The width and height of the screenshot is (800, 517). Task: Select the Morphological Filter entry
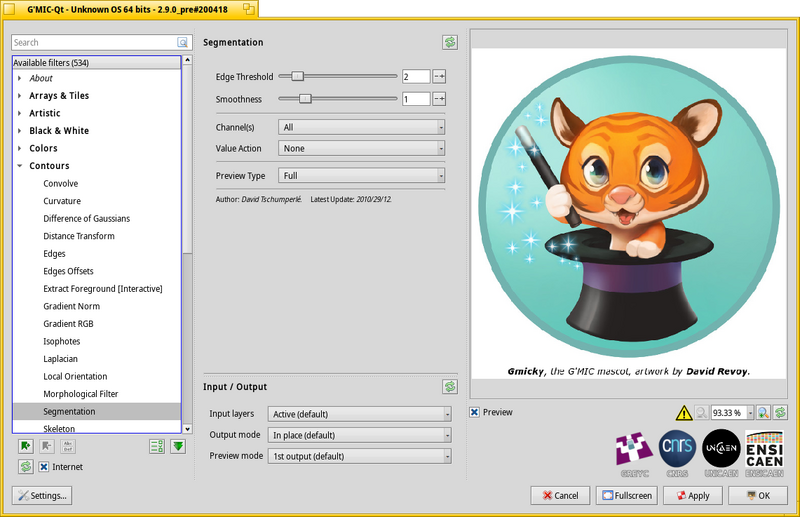81,394
